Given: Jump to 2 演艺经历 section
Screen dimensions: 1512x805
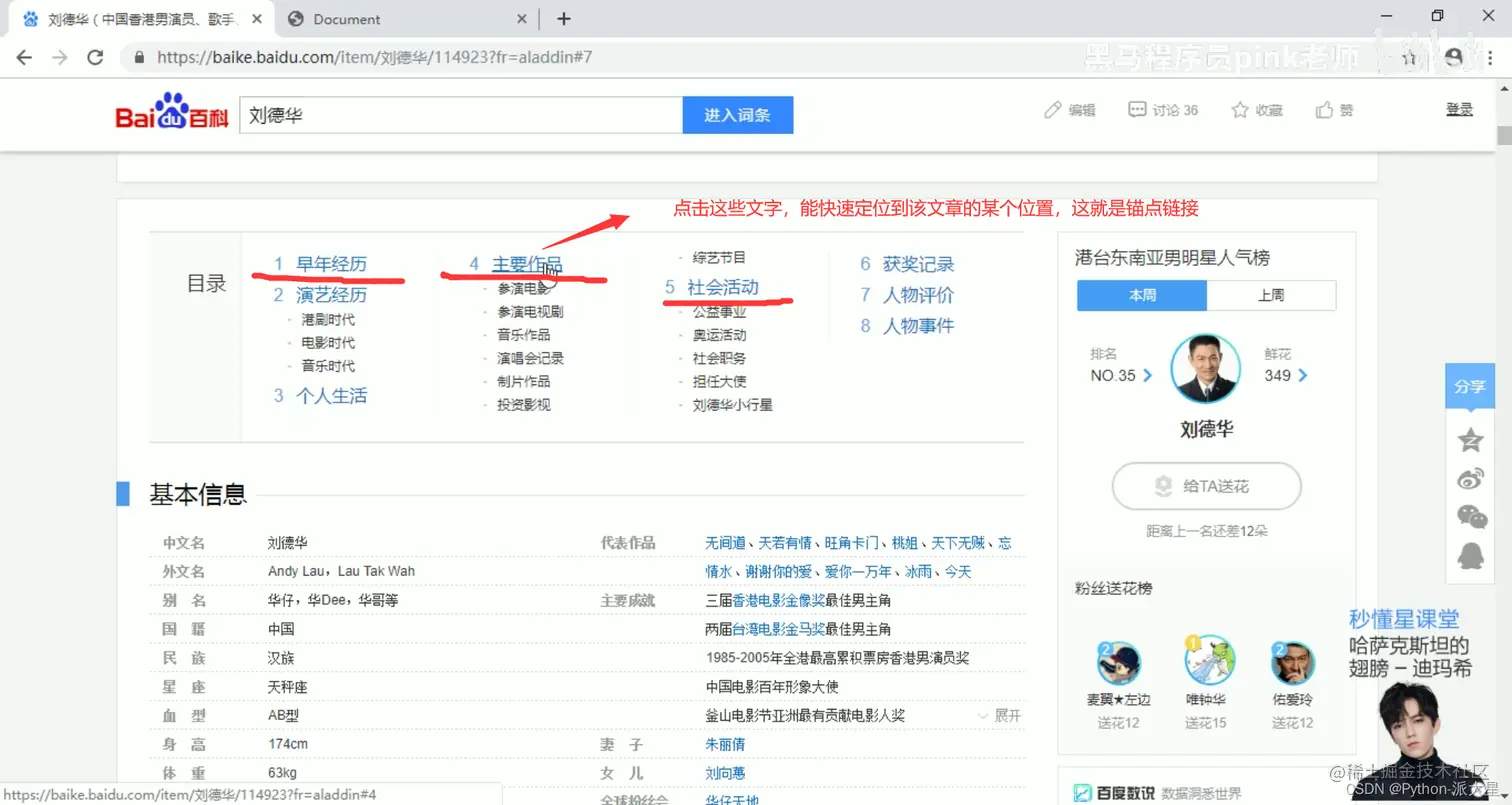Looking at the screenshot, I should click(320, 295).
